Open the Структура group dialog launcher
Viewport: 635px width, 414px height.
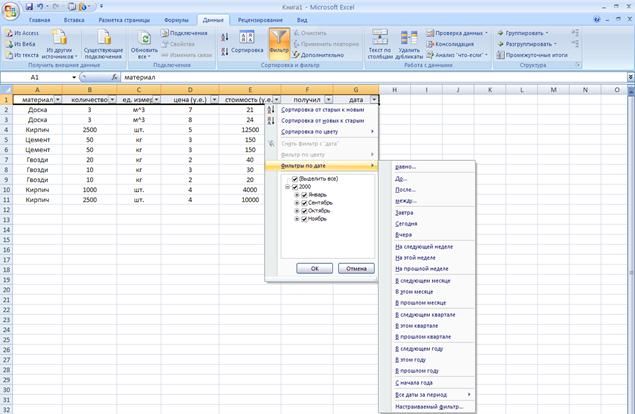(578, 65)
